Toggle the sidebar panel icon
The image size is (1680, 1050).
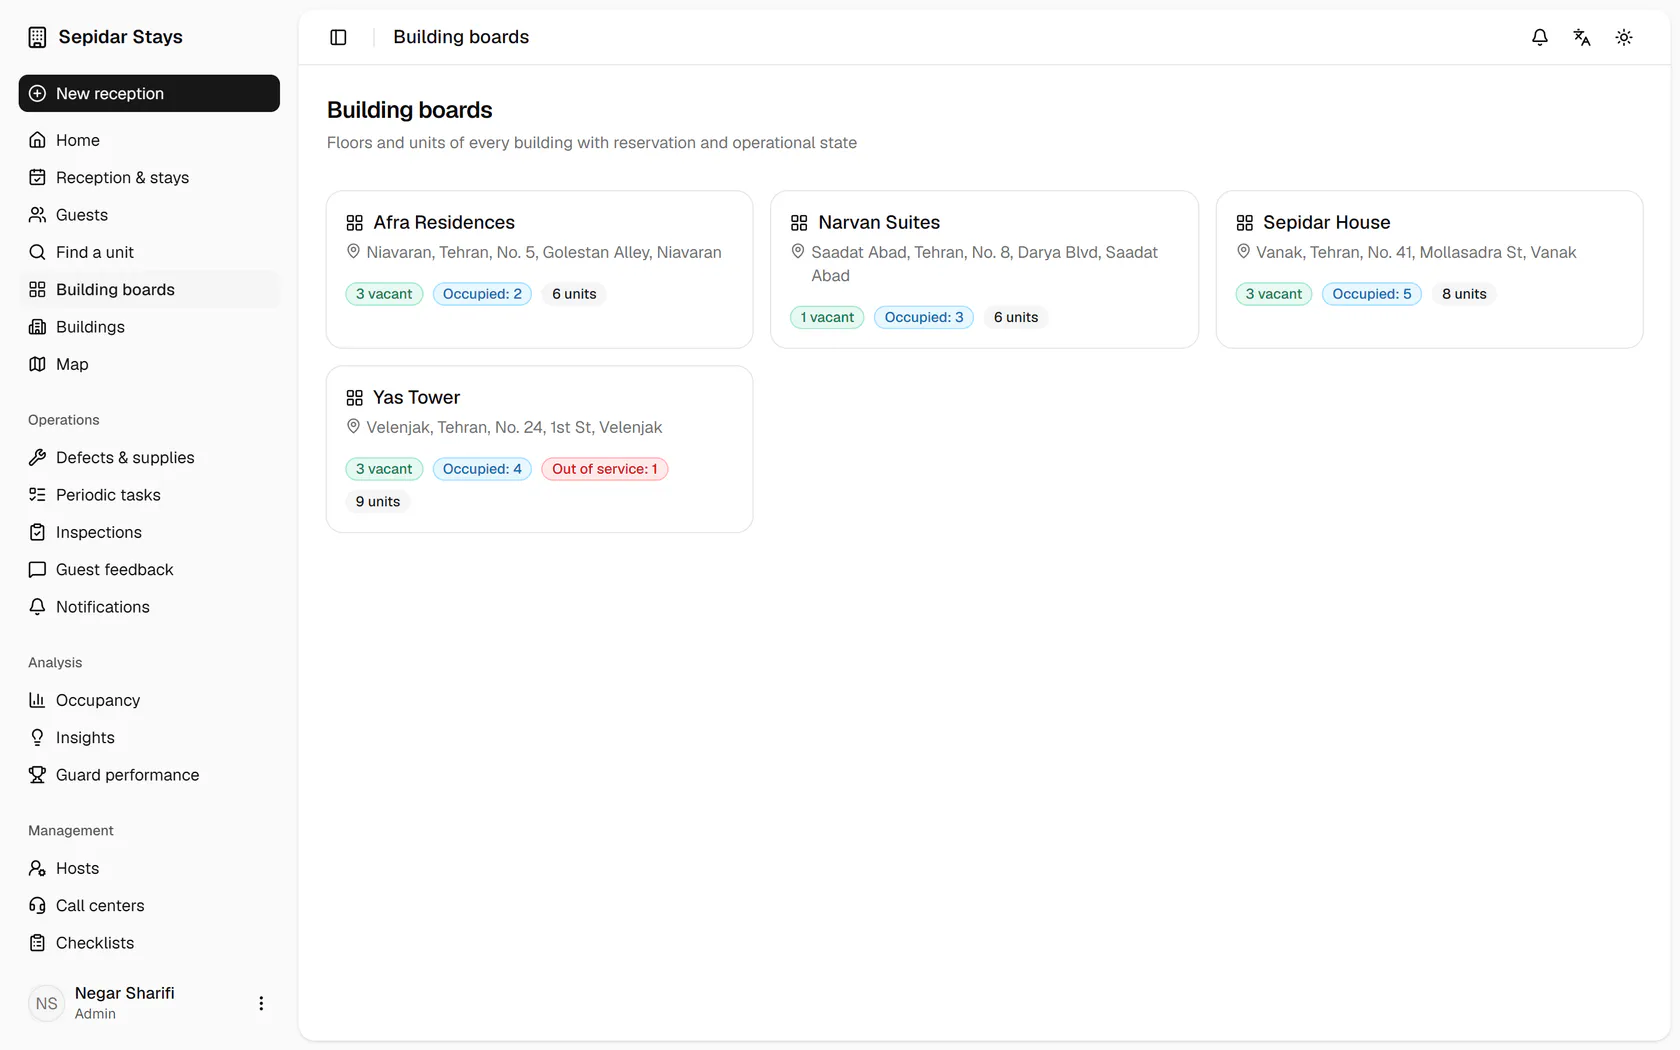tap(338, 37)
